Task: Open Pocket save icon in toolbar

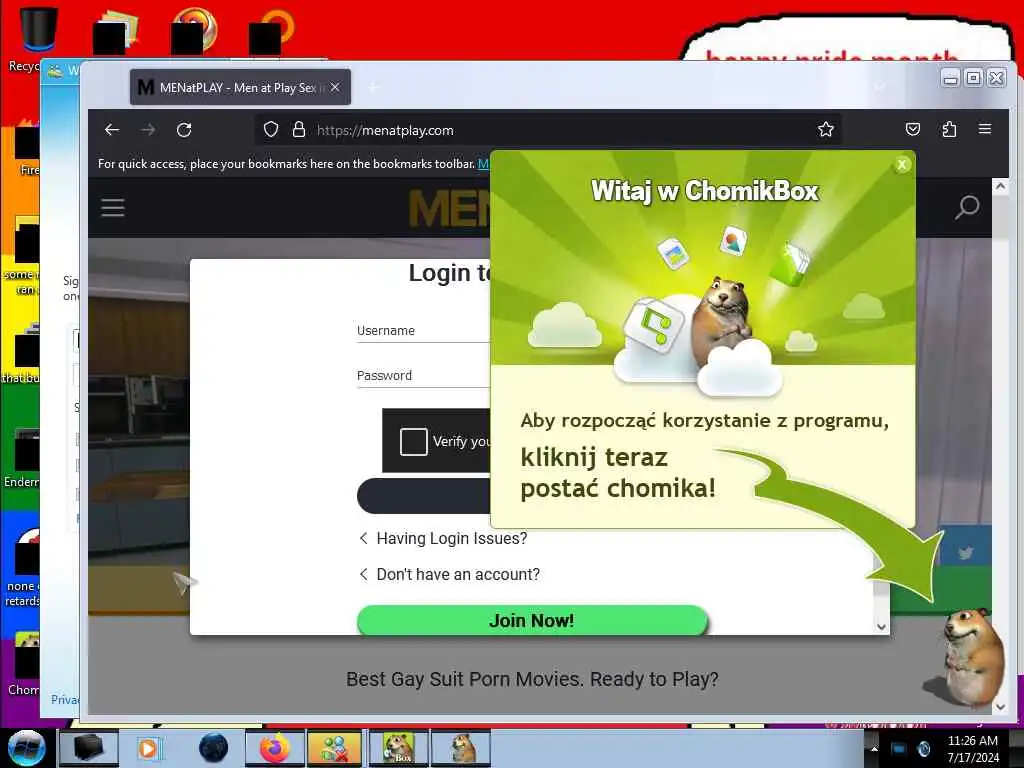Action: [913, 129]
